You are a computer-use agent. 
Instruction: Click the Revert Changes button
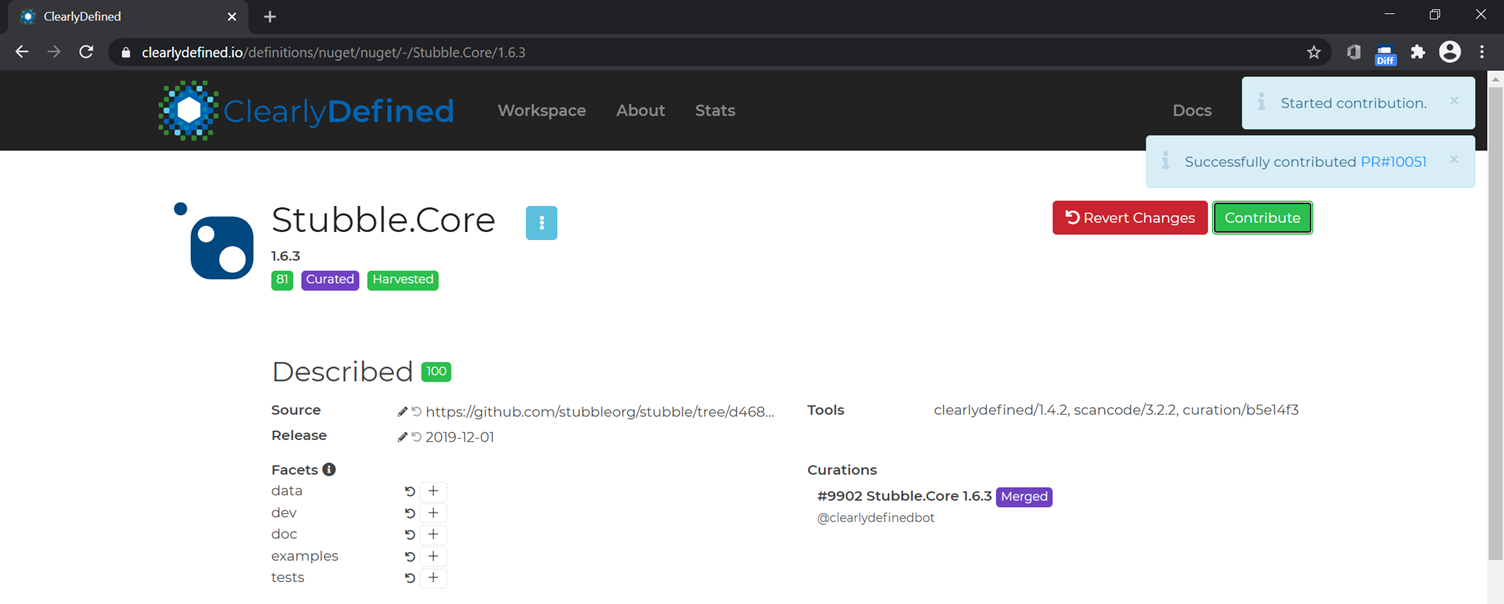coord(1130,218)
